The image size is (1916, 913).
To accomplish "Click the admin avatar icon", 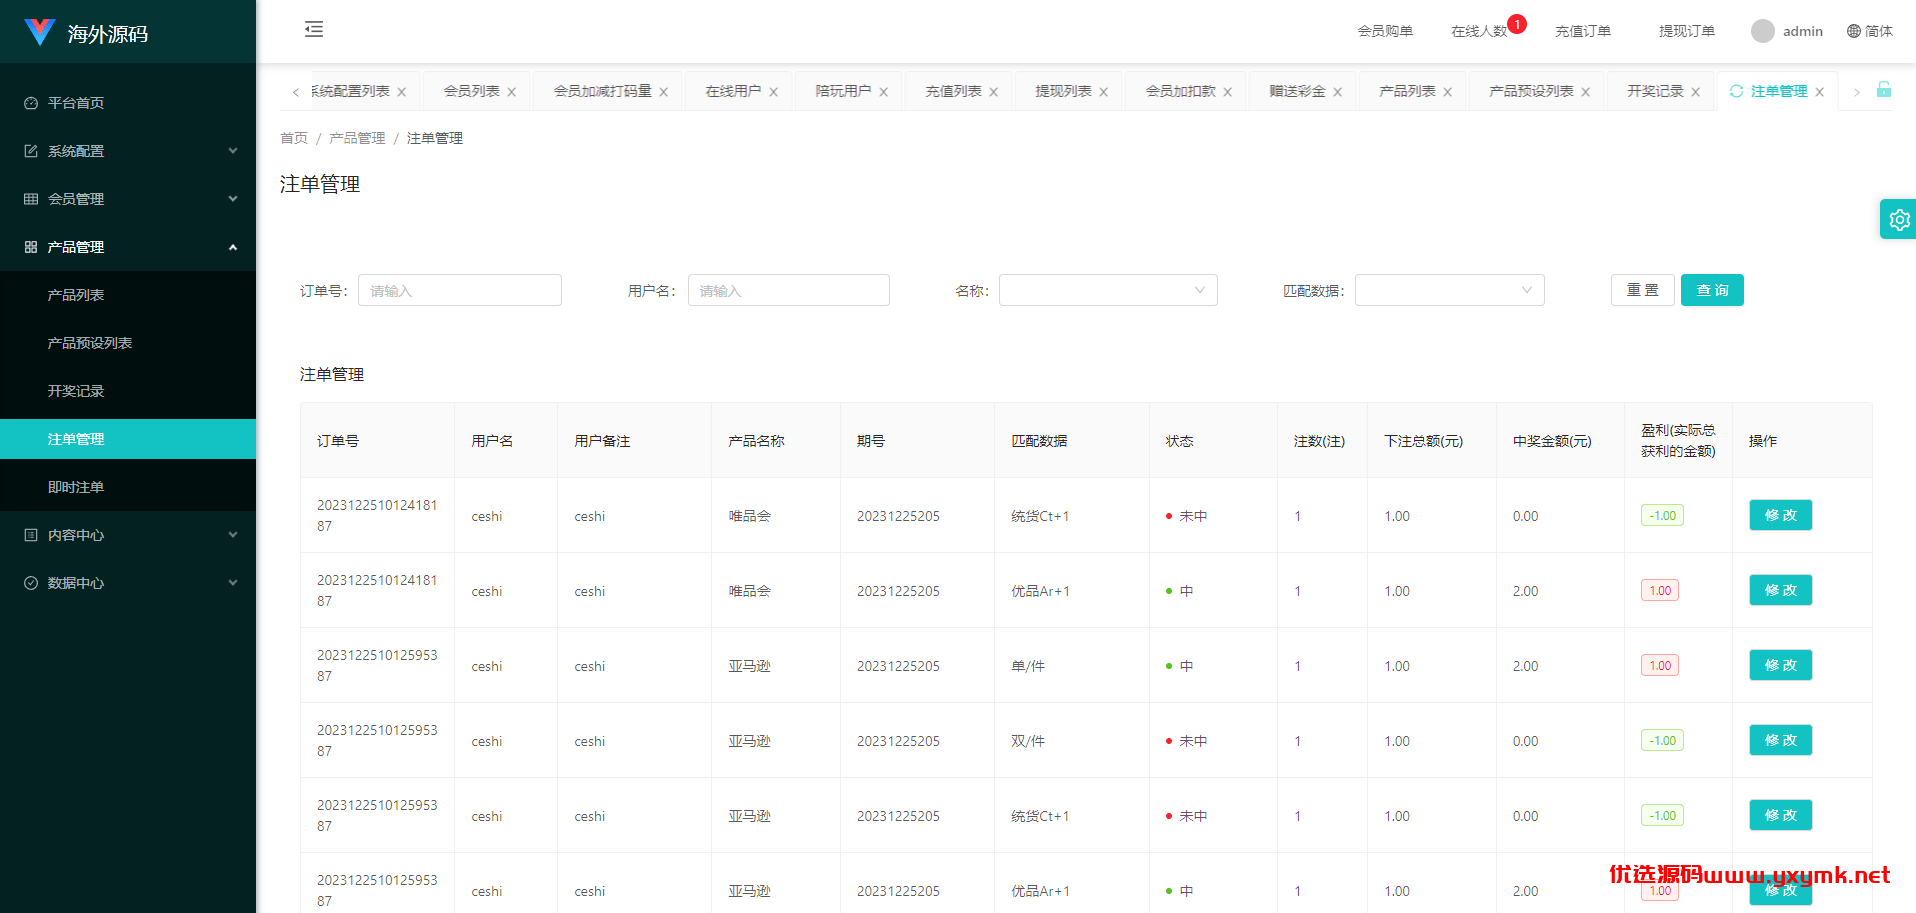I will tap(1763, 31).
